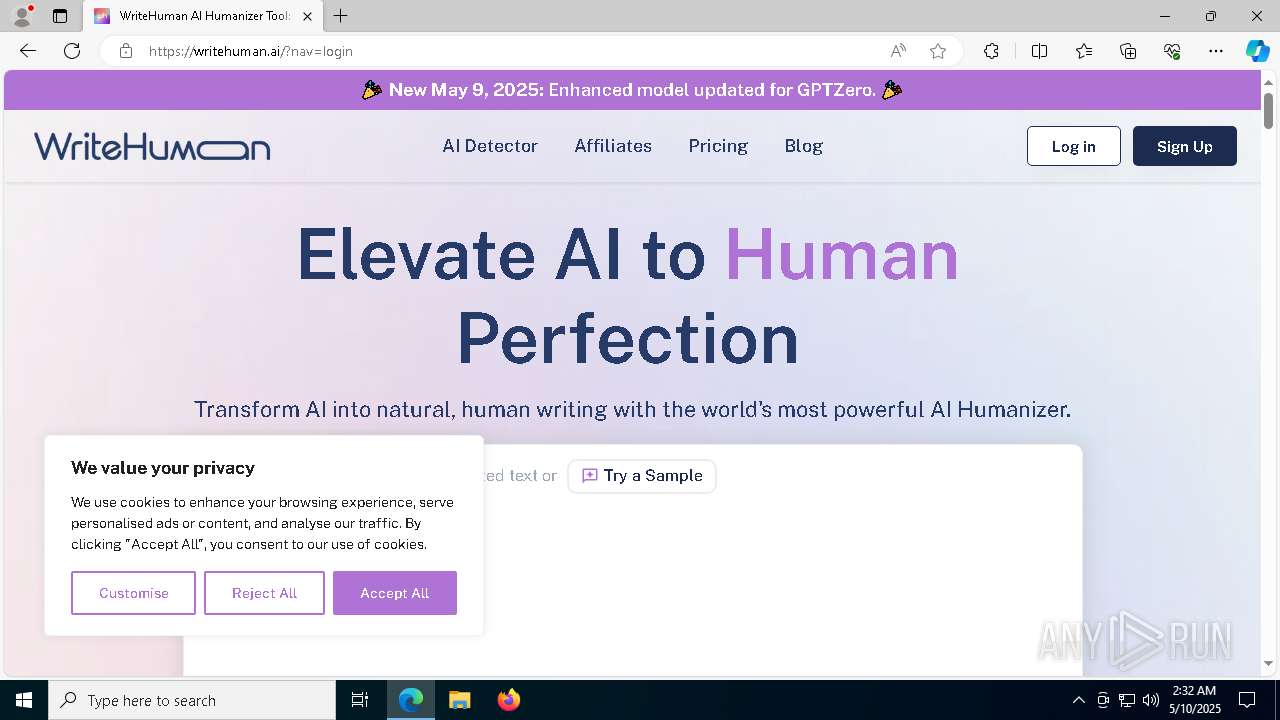Viewport: 1280px width, 720px height.
Task: Reject All cookies
Action: coord(264,593)
